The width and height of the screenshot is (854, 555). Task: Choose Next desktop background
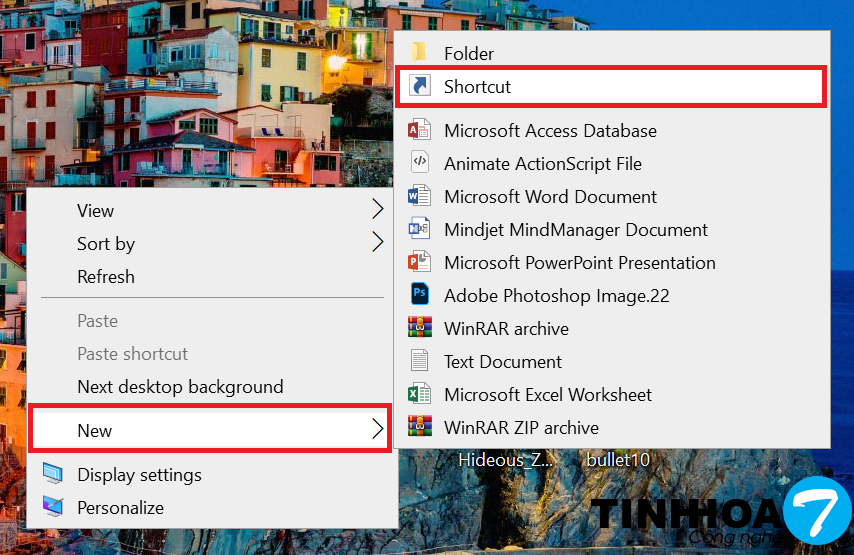coord(180,387)
